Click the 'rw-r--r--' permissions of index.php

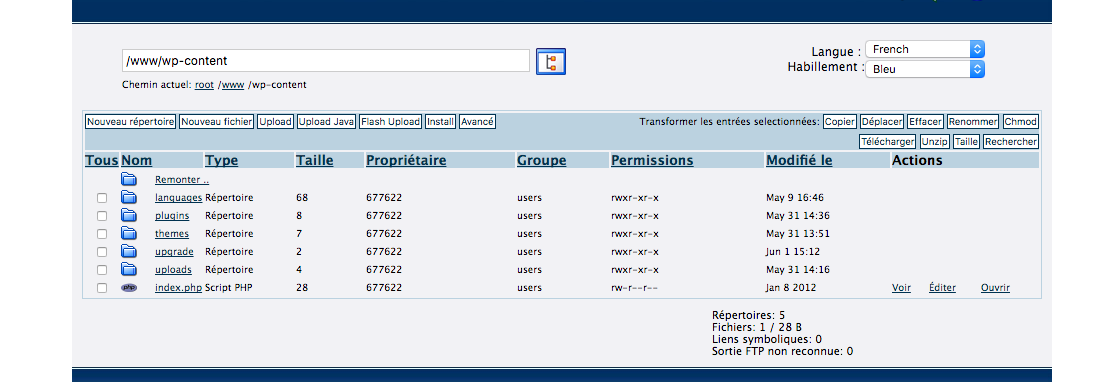[635, 288]
